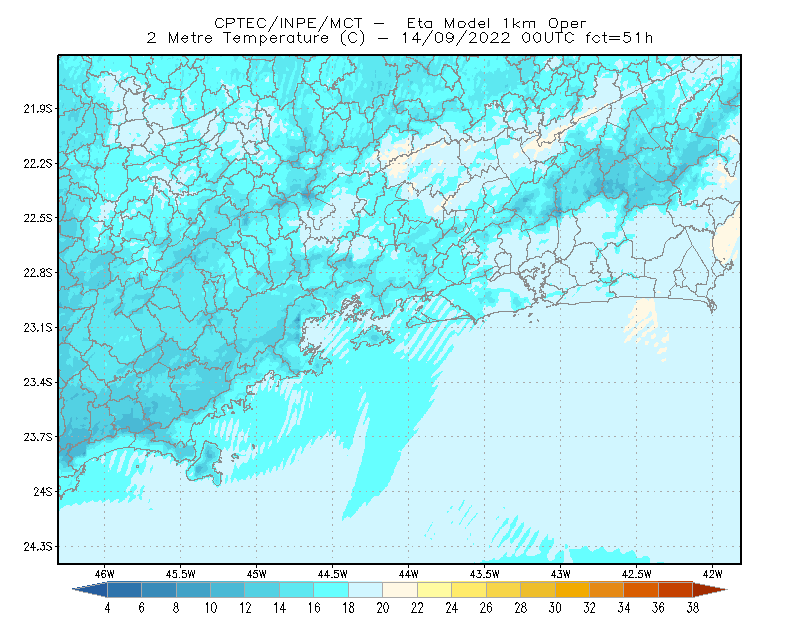800x618 pixels.
Task: Click the 23.1S latitude label
Action: pos(37,328)
